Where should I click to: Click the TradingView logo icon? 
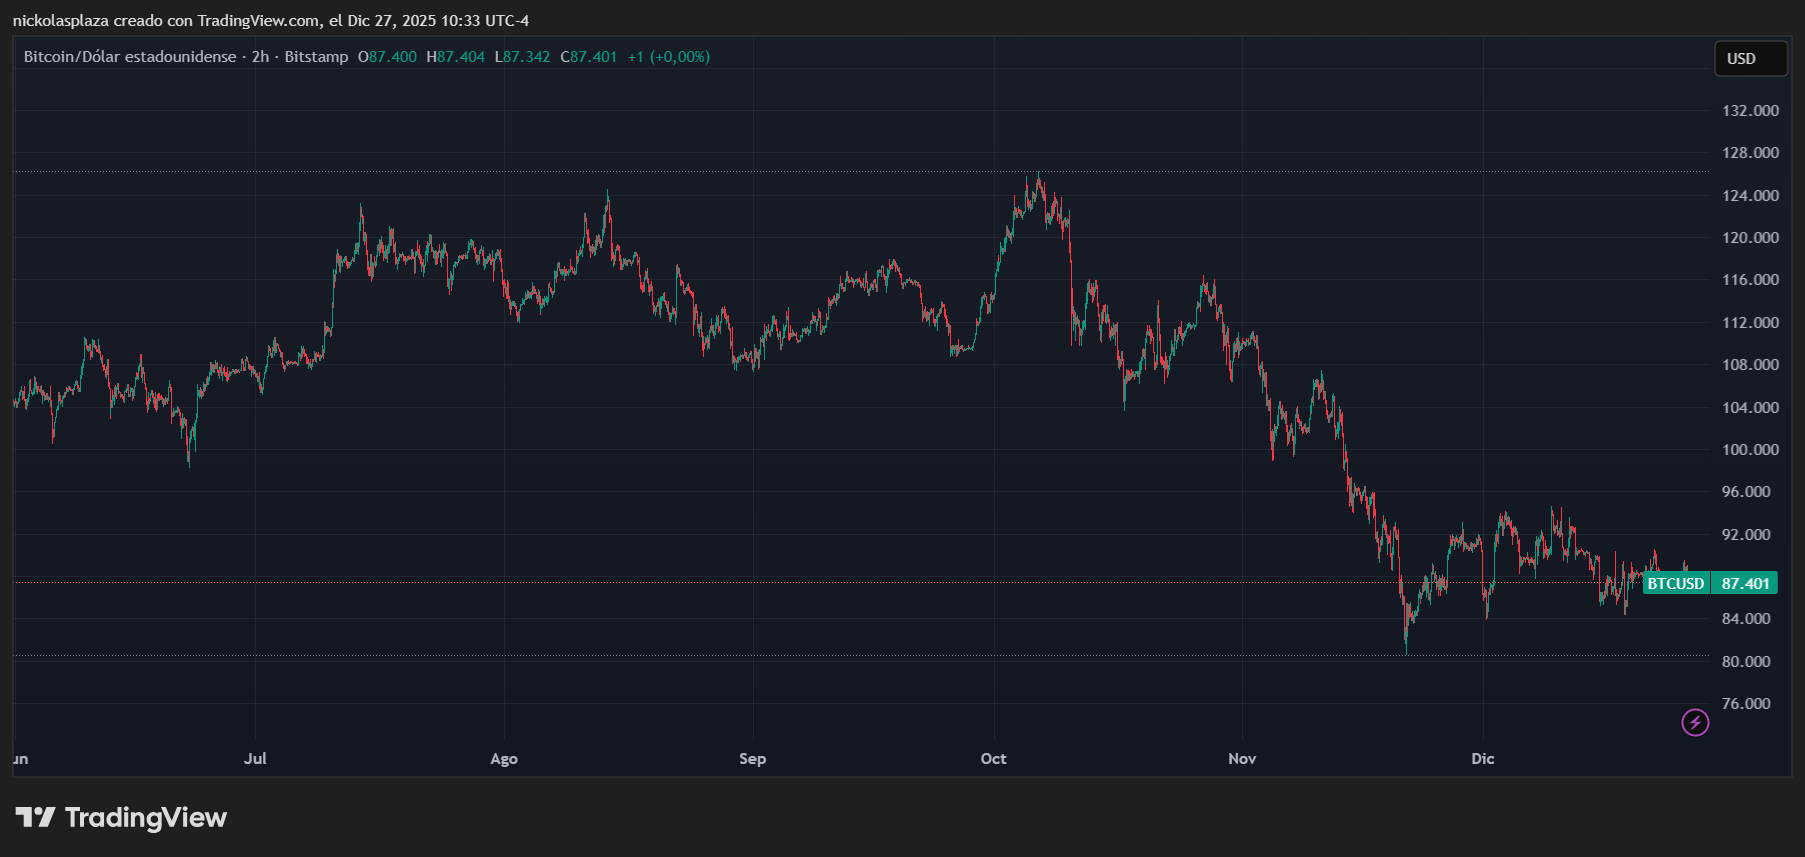click(35, 818)
